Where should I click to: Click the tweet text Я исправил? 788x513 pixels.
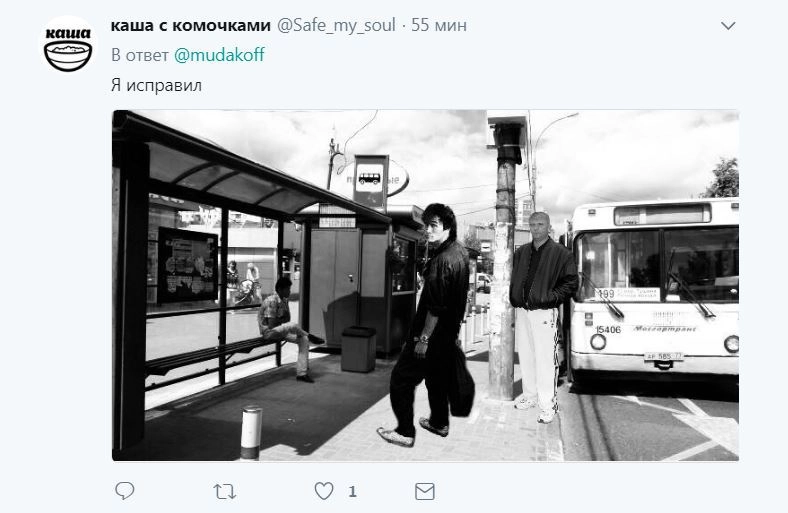tap(156, 85)
